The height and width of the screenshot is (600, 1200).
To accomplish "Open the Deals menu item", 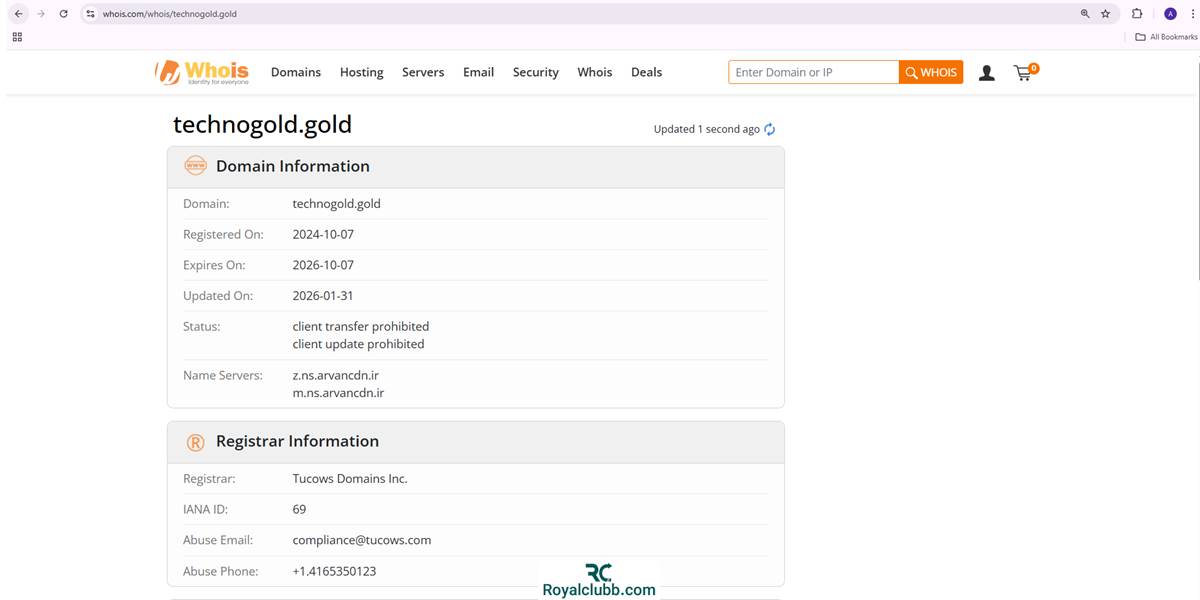I will (646, 72).
